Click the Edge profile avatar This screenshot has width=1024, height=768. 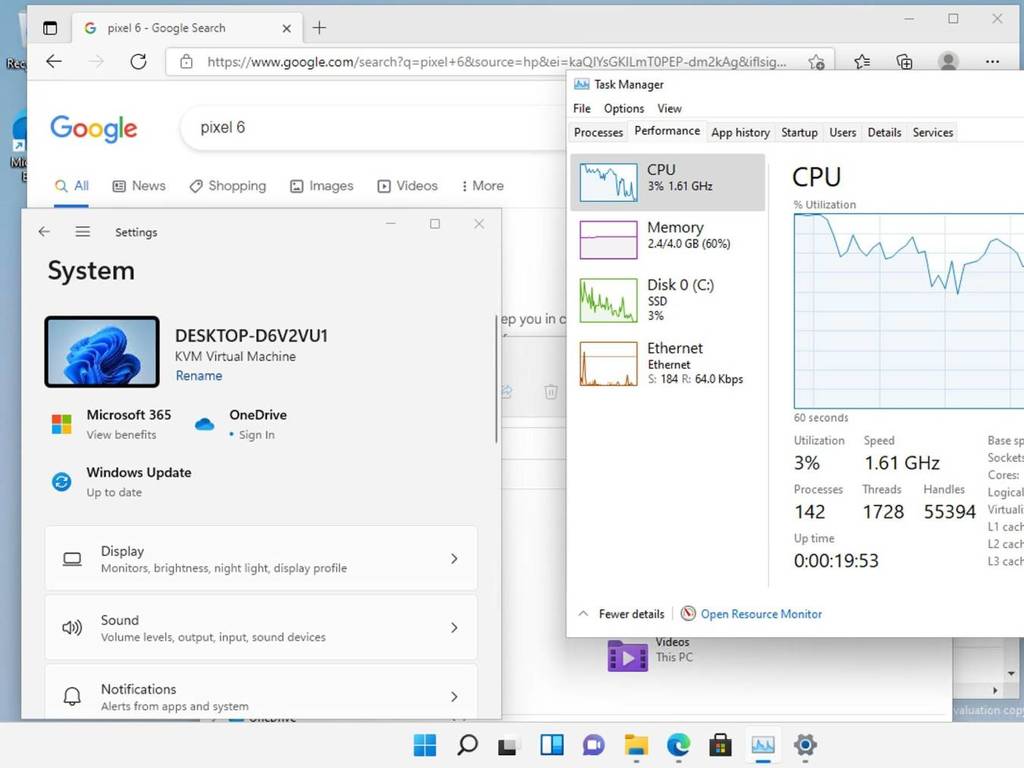948,61
